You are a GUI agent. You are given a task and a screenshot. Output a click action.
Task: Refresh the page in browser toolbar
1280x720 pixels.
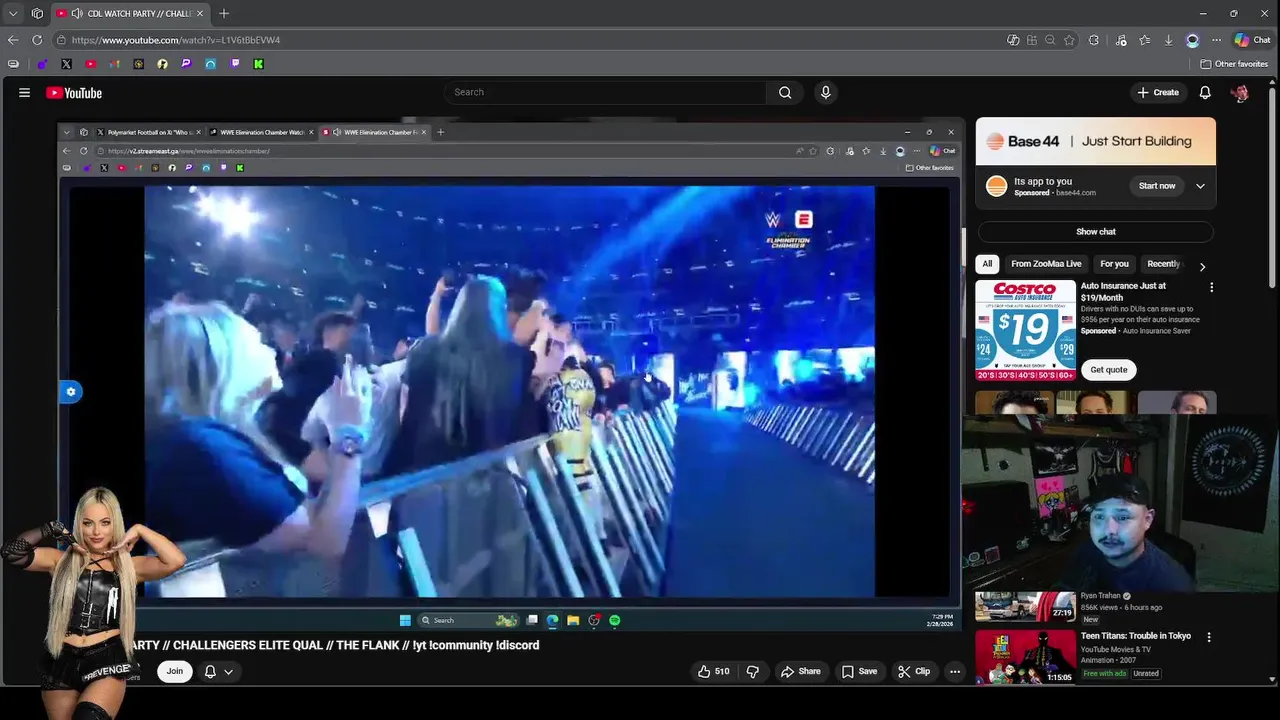pos(37,40)
